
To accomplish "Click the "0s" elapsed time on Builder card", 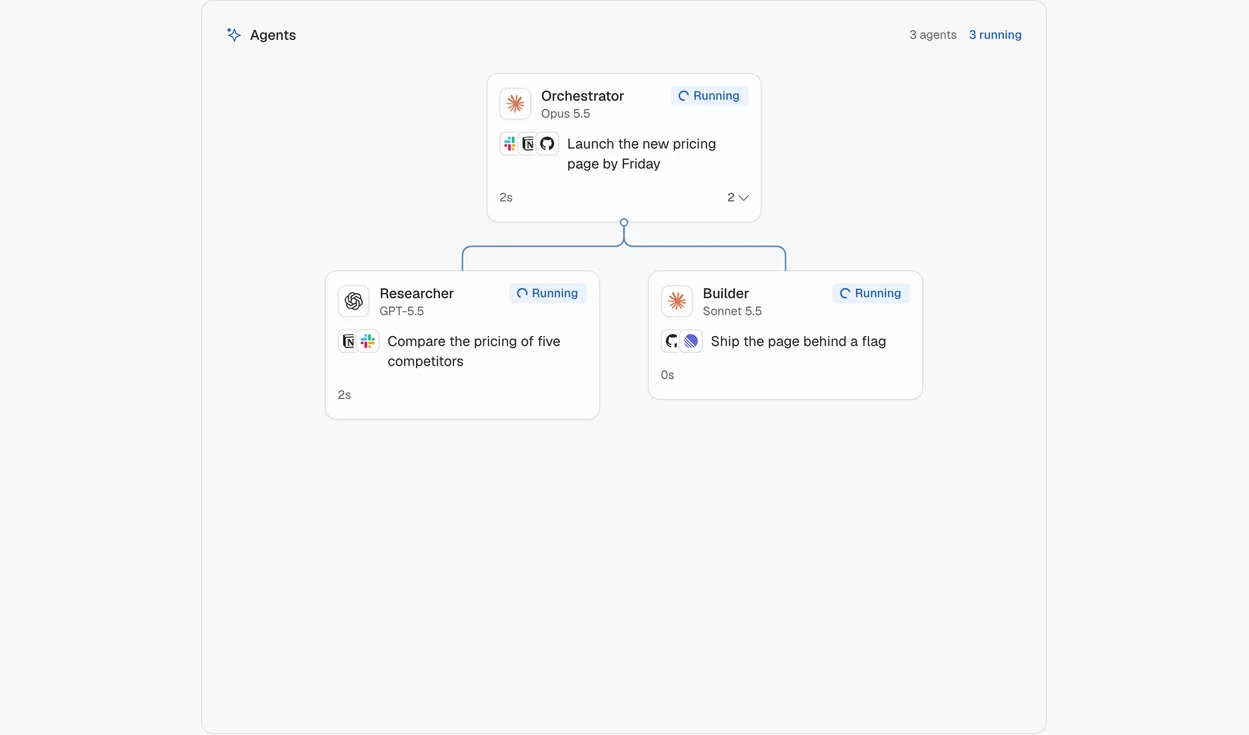I will (x=667, y=375).
